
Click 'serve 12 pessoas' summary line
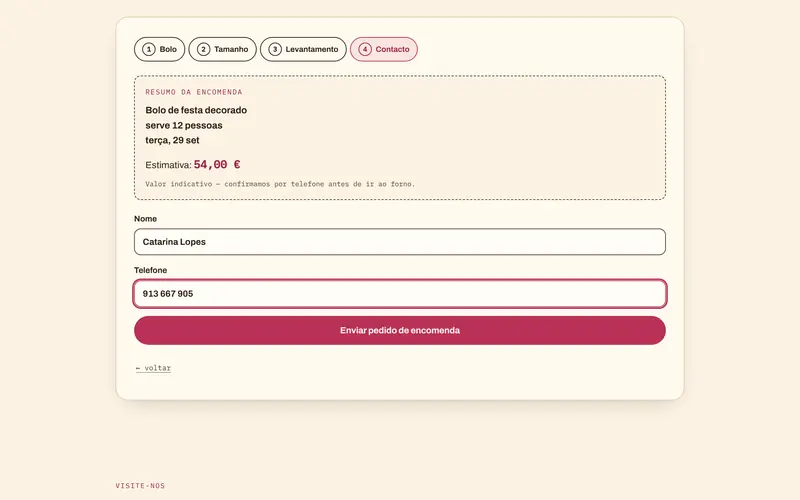(x=184, y=126)
